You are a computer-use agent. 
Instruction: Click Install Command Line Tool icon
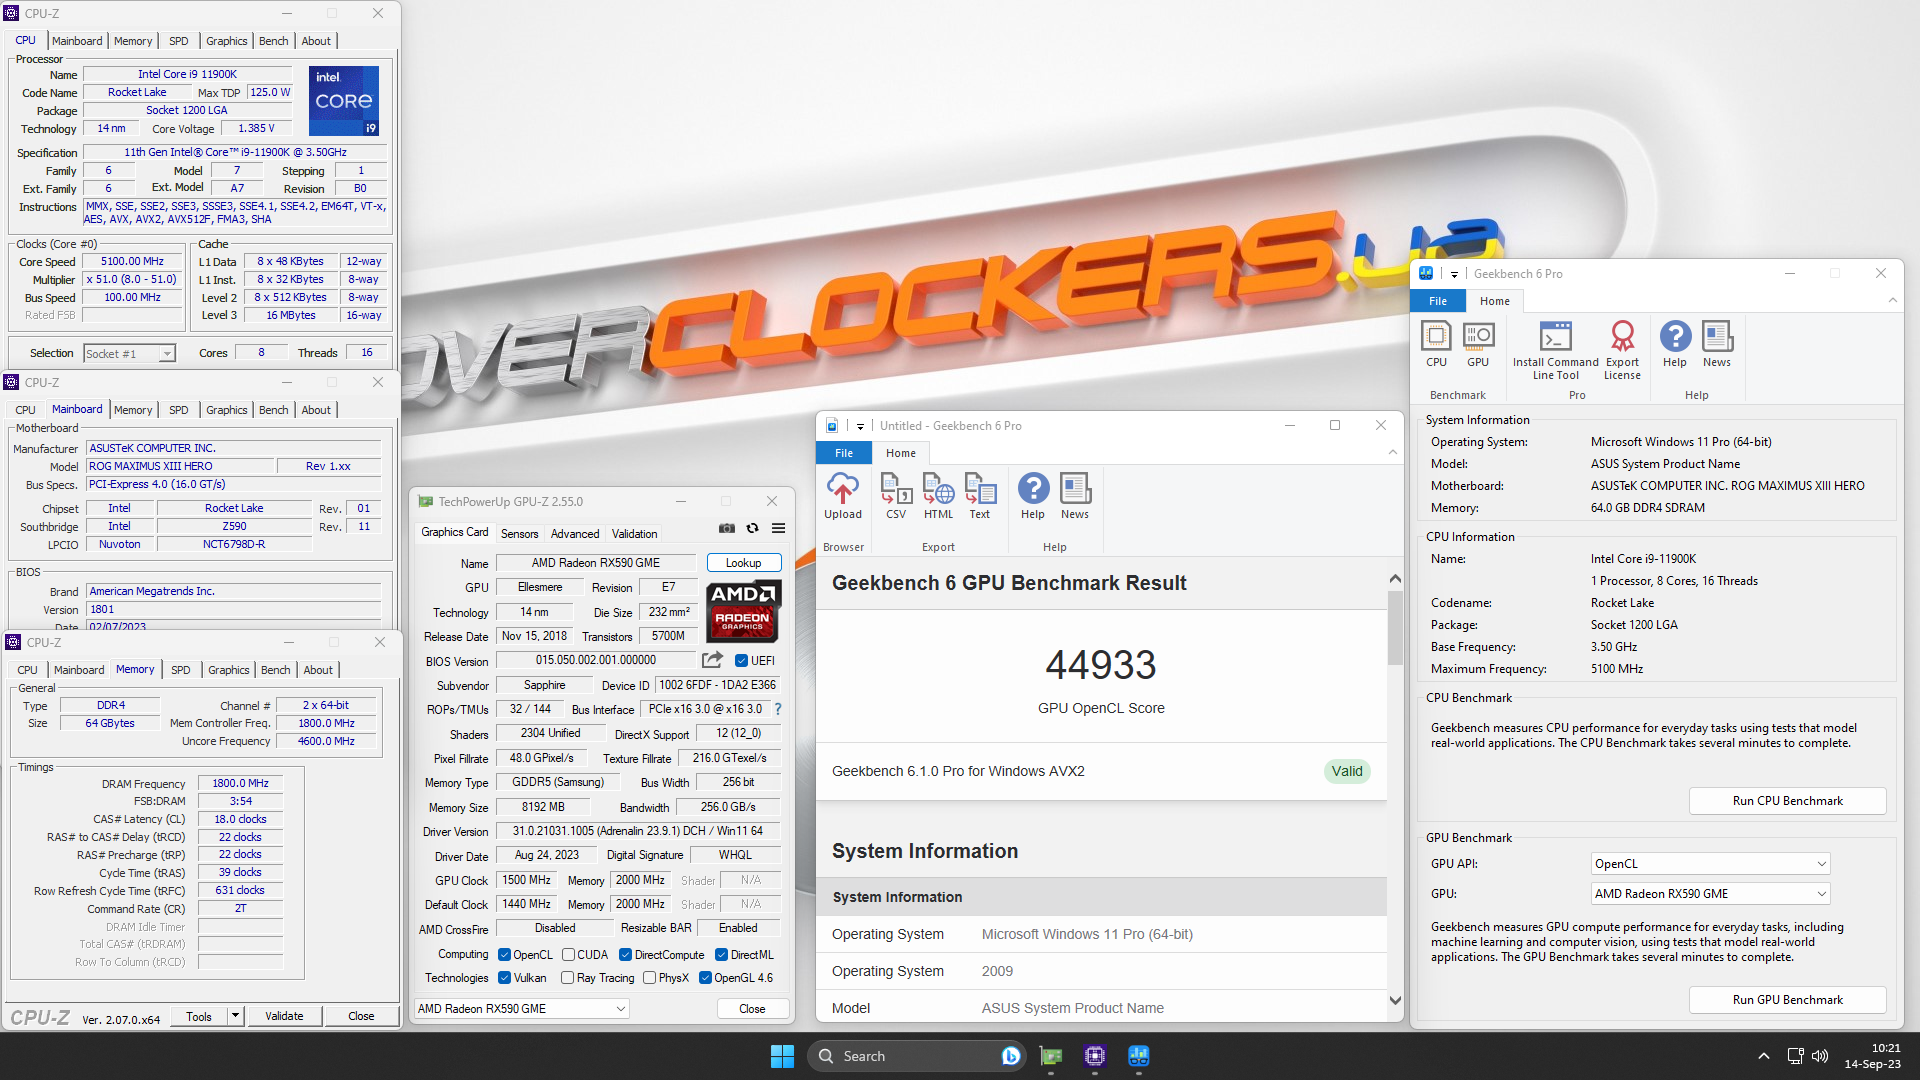click(1556, 350)
